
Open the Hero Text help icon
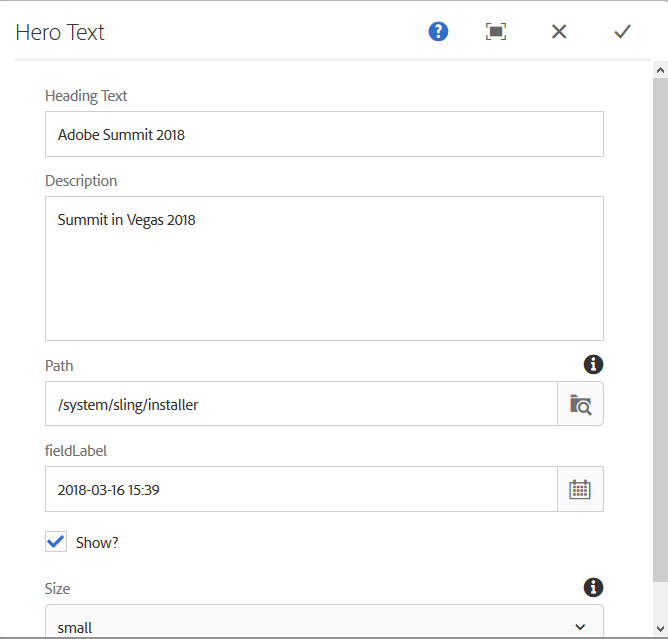pos(438,32)
